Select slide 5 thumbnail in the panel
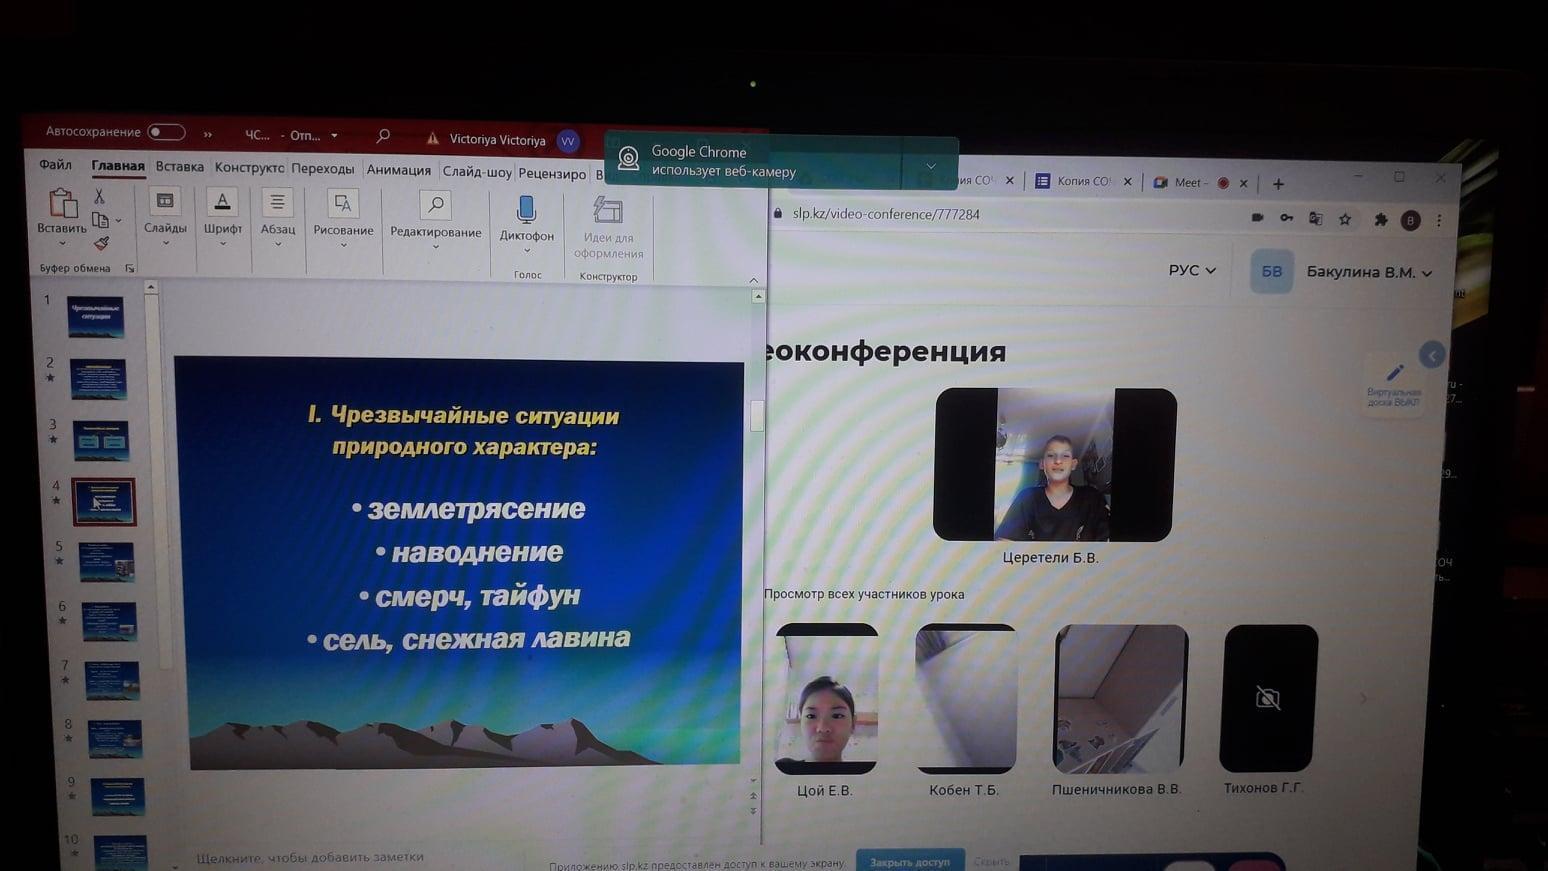Image resolution: width=1548 pixels, height=871 pixels. (106, 562)
